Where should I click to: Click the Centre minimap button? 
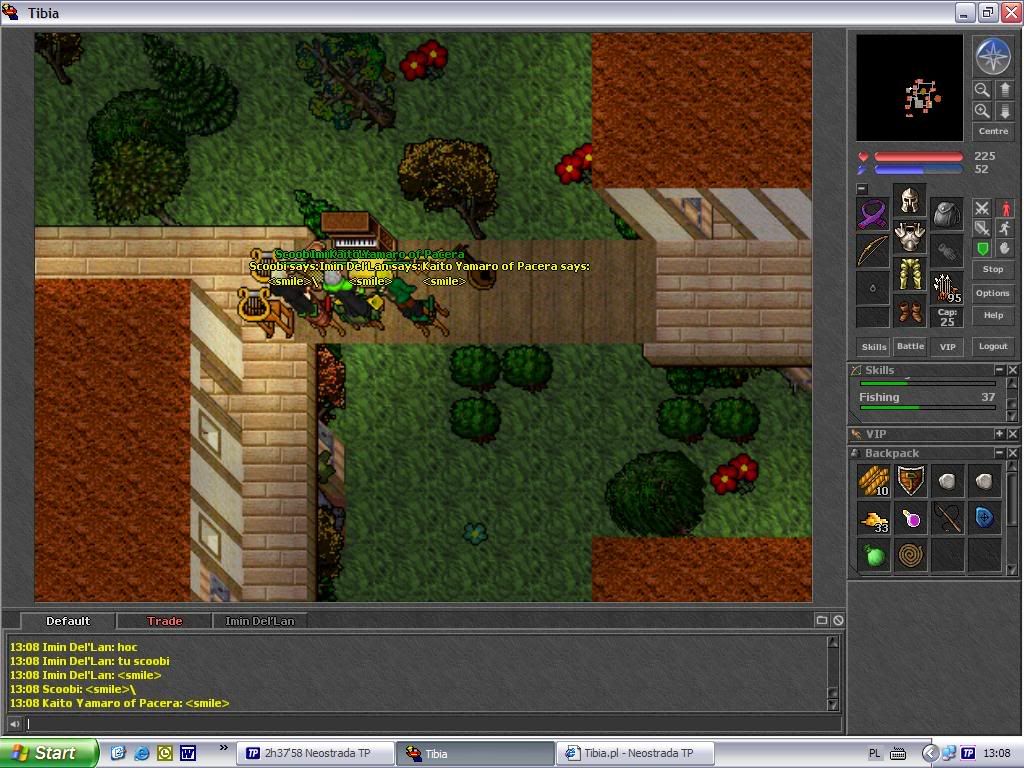993,131
